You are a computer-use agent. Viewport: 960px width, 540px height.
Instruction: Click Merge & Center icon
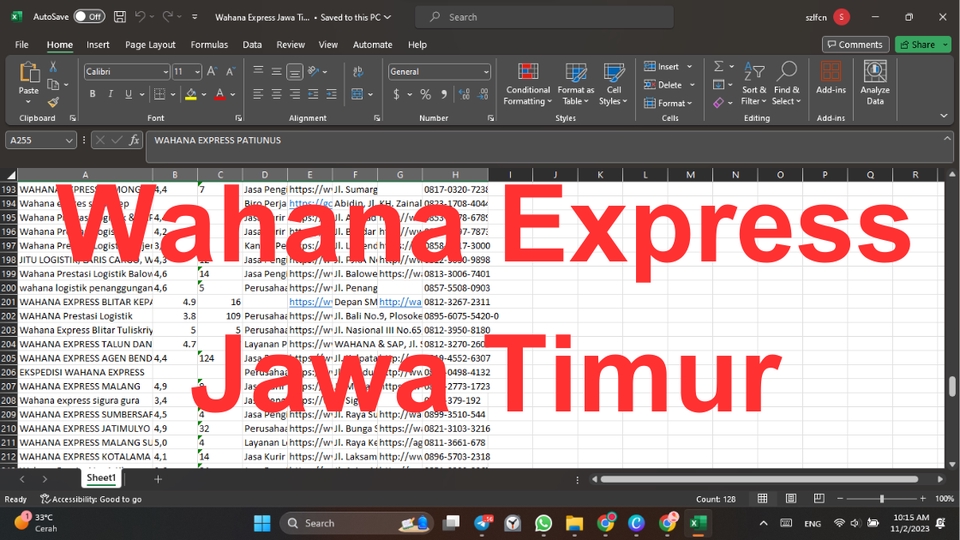pyautogui.click(x=358, y=94)
